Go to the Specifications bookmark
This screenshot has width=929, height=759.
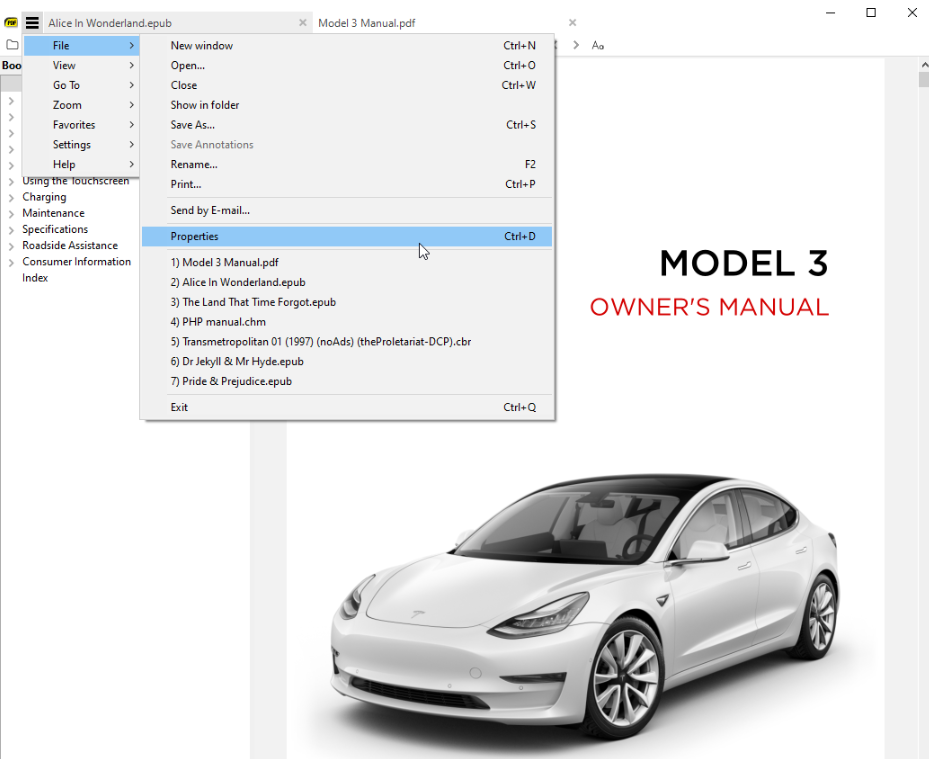point(55,229)
